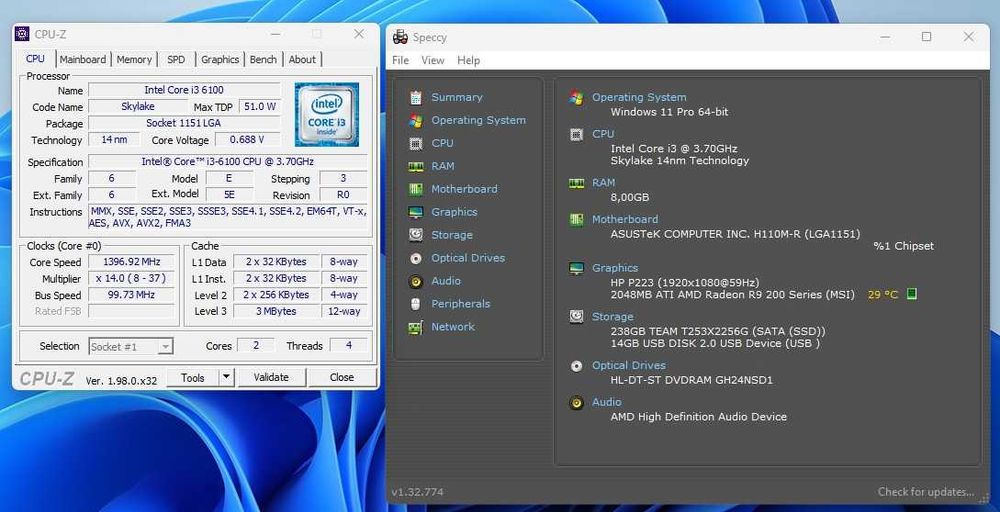Click the Audio speaker icon in Speccy sidebar

point(416,281)
